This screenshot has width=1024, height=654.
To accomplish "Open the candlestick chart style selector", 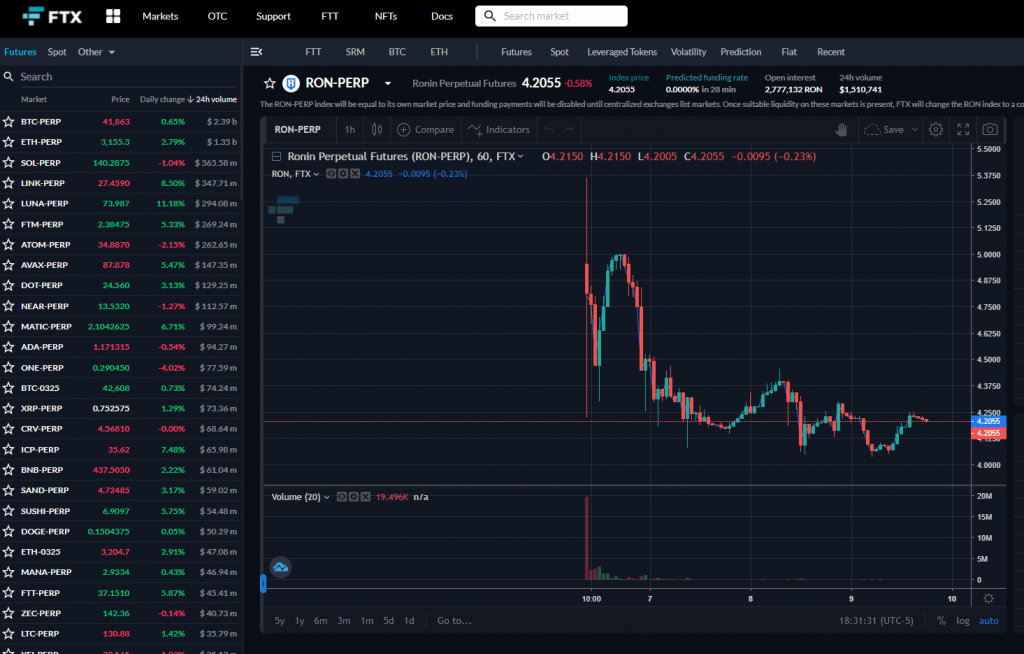I will click(x=377, y=129).
